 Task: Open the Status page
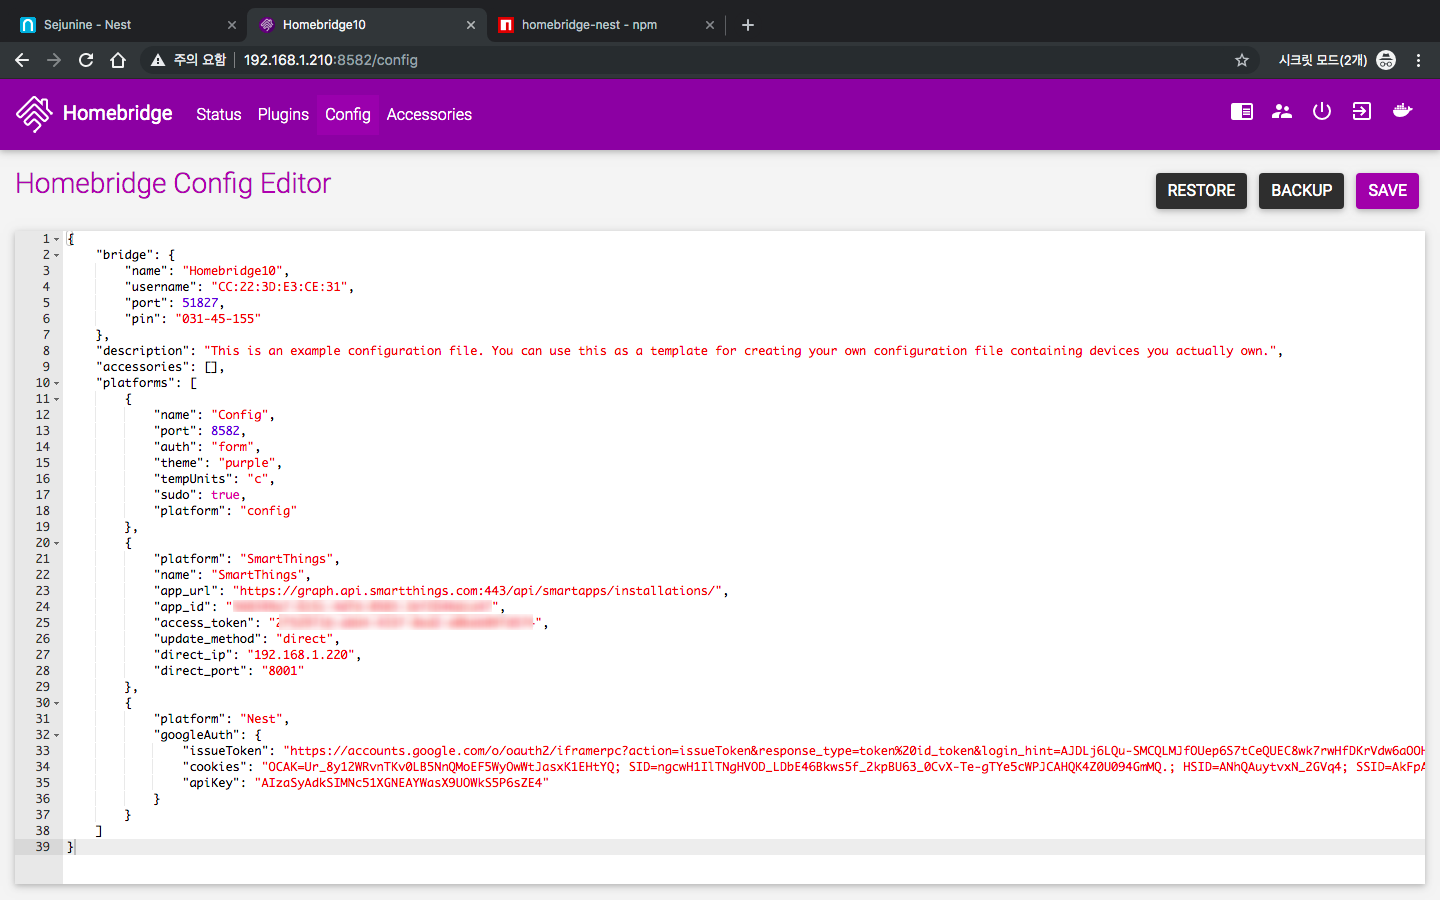pos(219,114)
